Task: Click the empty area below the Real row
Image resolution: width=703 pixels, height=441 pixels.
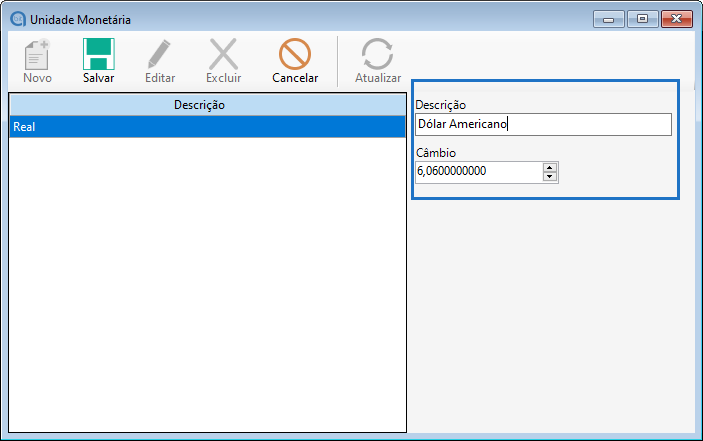Action: (207, 280)
